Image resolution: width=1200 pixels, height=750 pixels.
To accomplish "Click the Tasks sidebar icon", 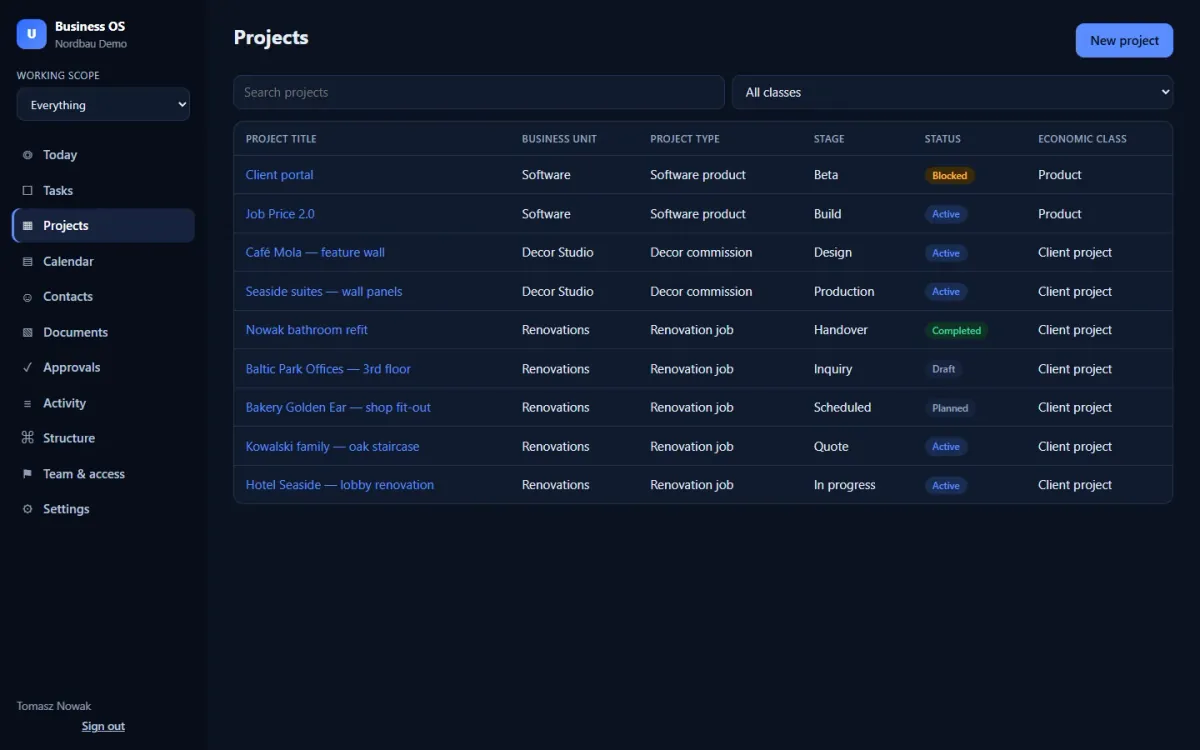I will point(27,190).
